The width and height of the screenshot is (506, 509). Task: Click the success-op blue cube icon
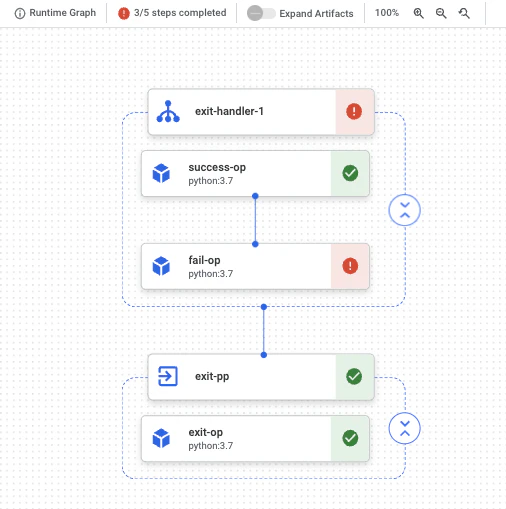click(161, 173)
